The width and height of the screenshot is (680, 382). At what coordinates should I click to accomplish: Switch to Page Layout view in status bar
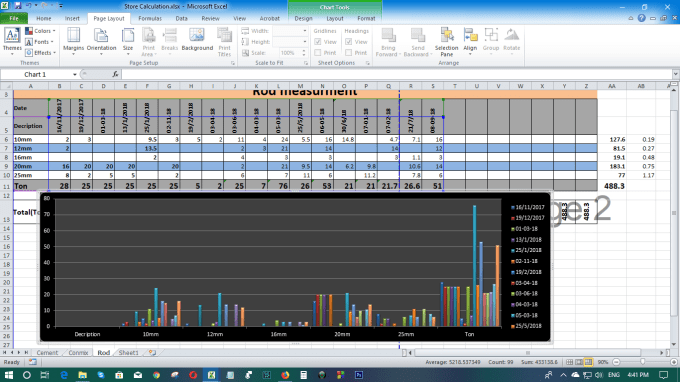579,362
